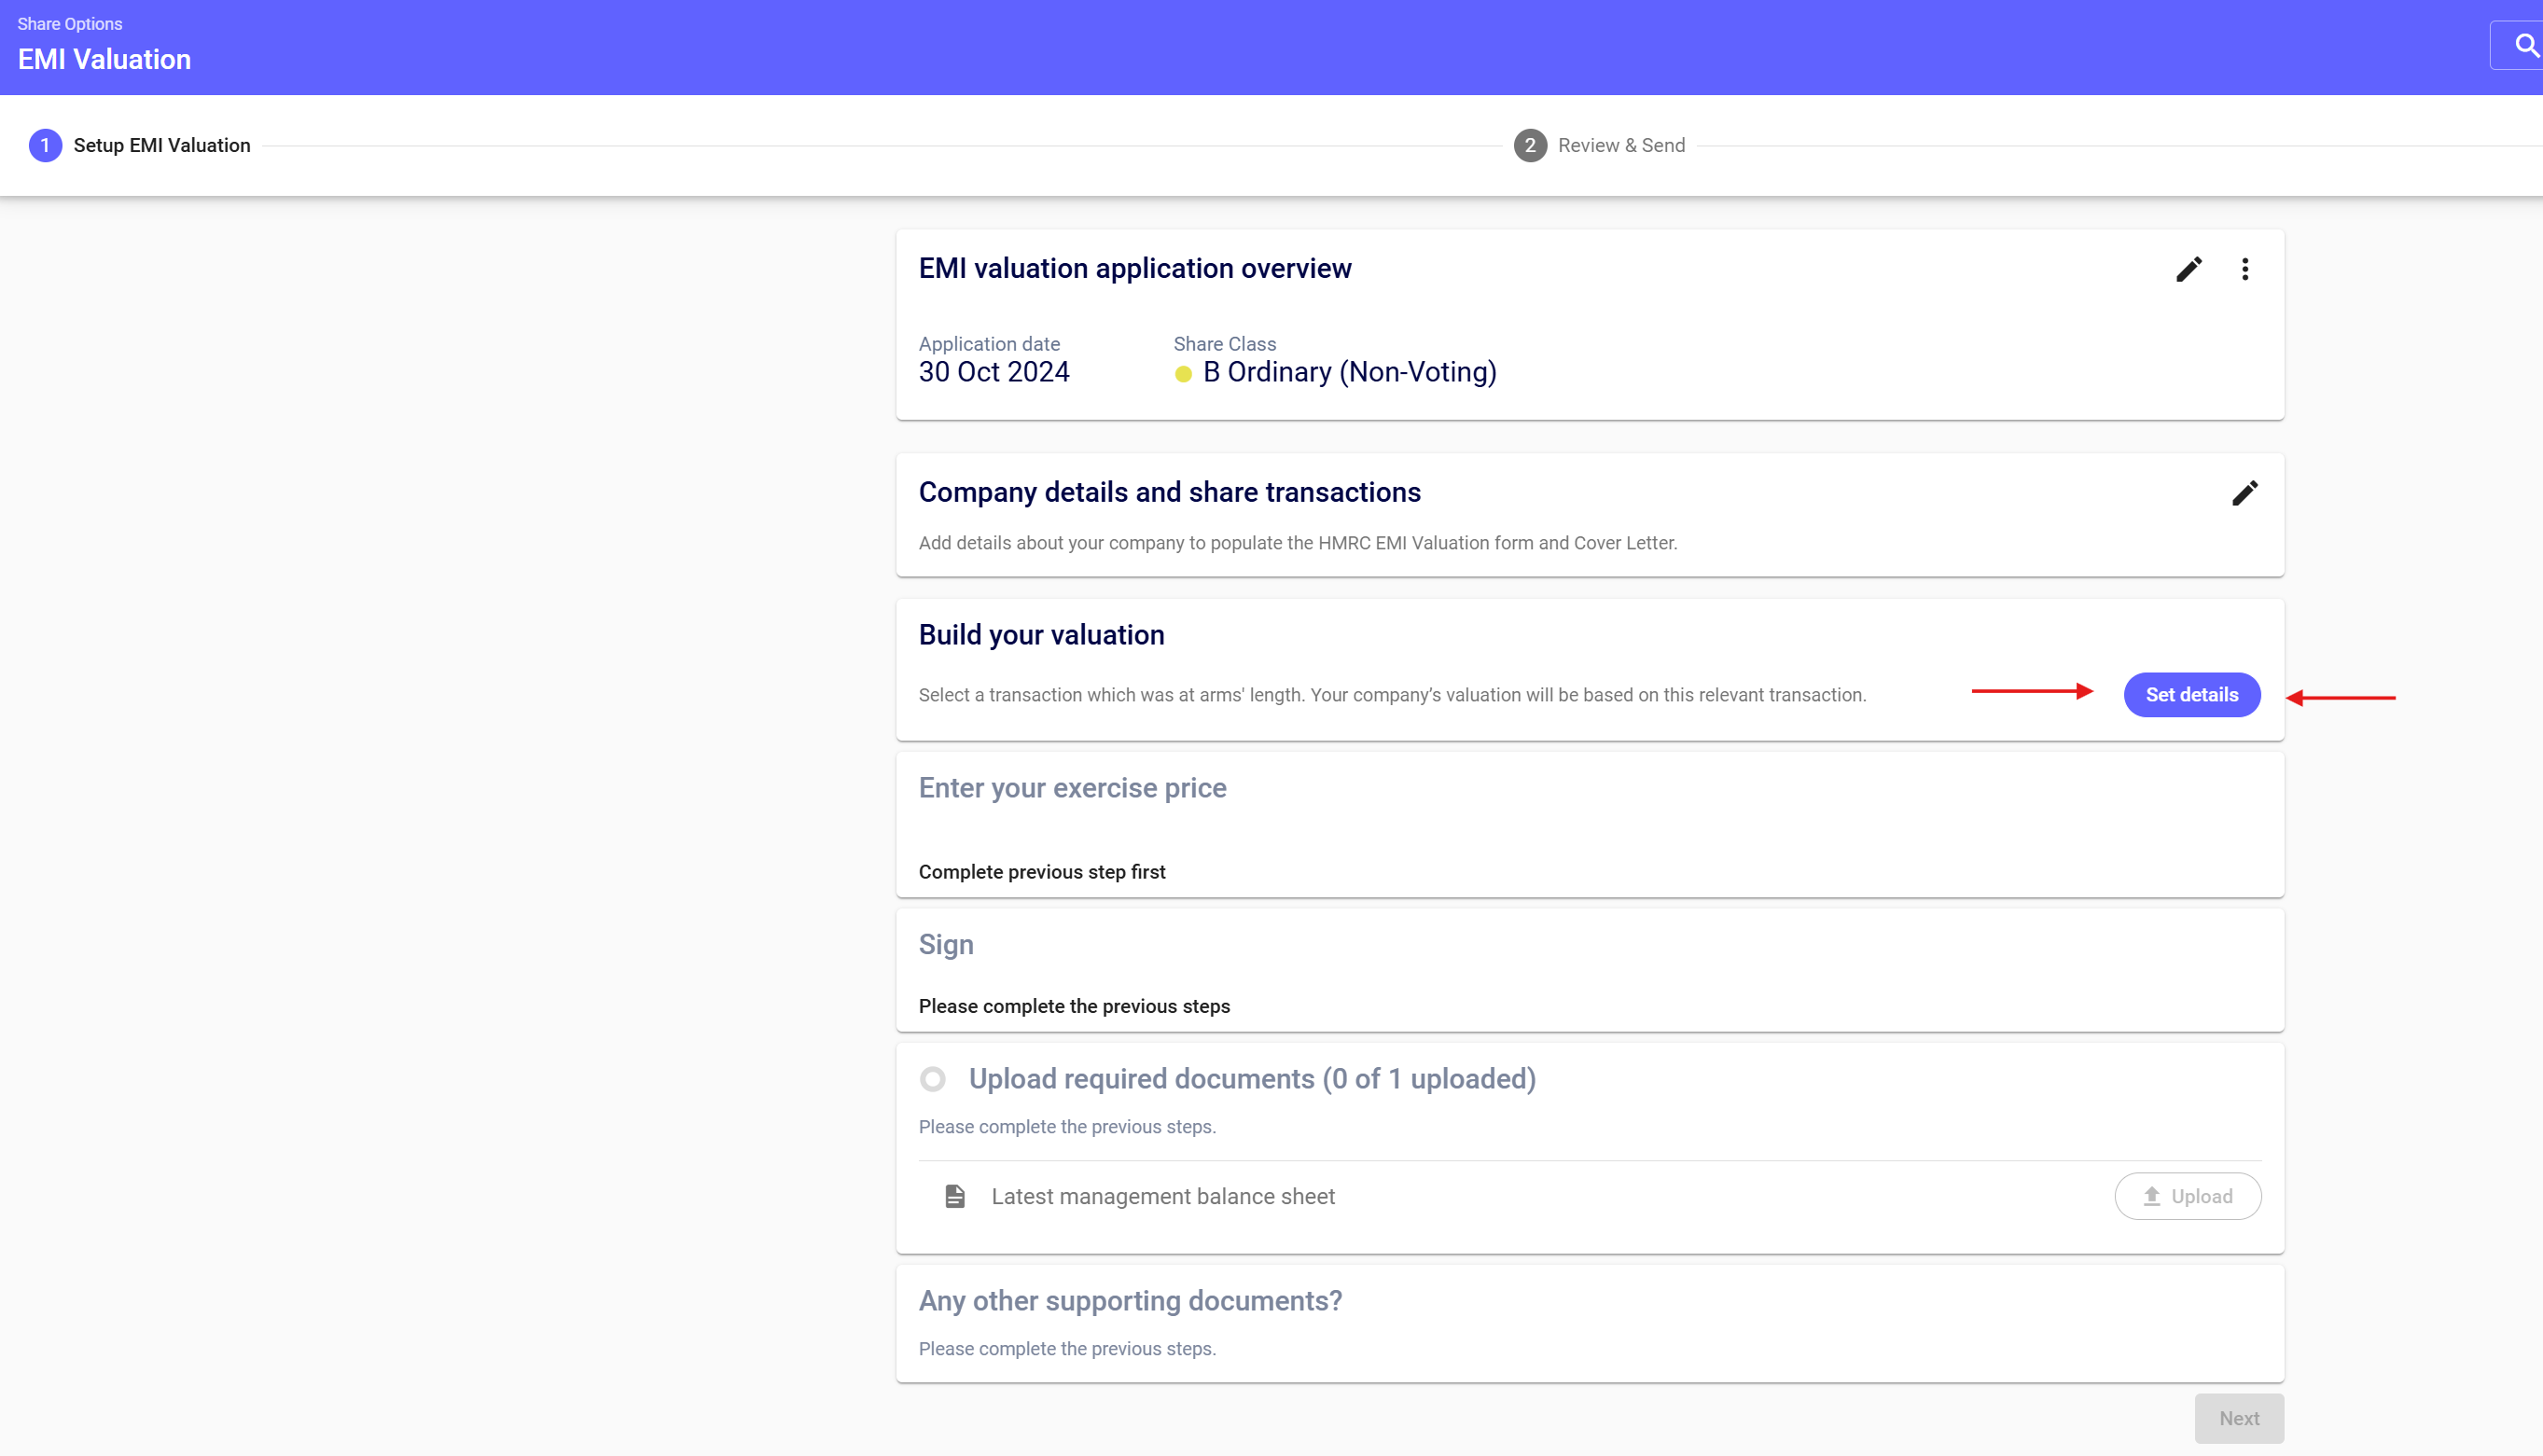Image resolution: width=2543 pixels, height=1456 pixels.
Task: Open the Any other supporting documents section
Action: (1130, 1300)
